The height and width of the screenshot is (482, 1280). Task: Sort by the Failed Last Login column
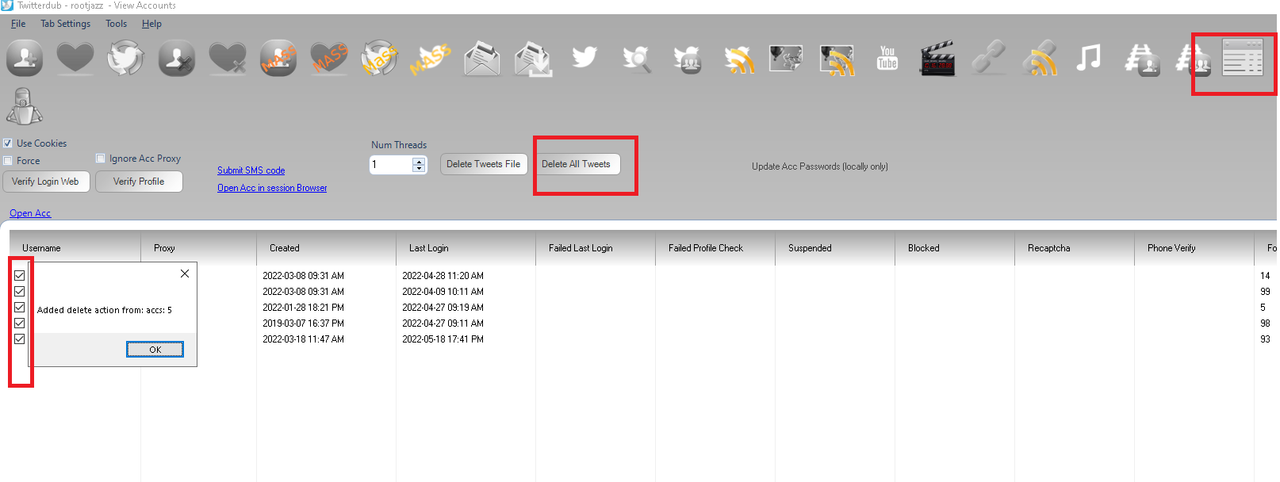(596, 248)
